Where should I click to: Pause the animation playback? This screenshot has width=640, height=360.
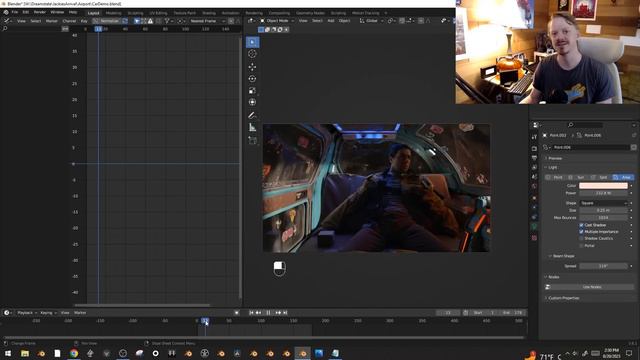268,313
